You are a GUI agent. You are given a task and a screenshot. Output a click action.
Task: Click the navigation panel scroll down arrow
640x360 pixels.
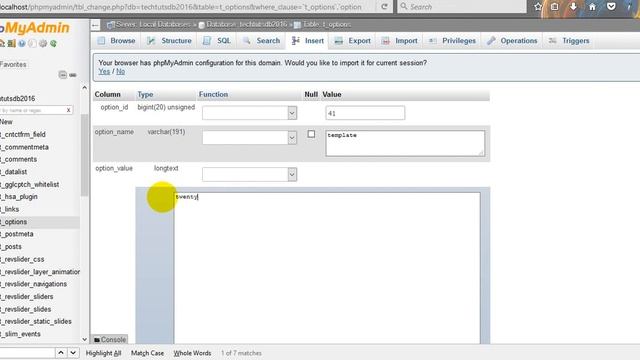[84, 339]
